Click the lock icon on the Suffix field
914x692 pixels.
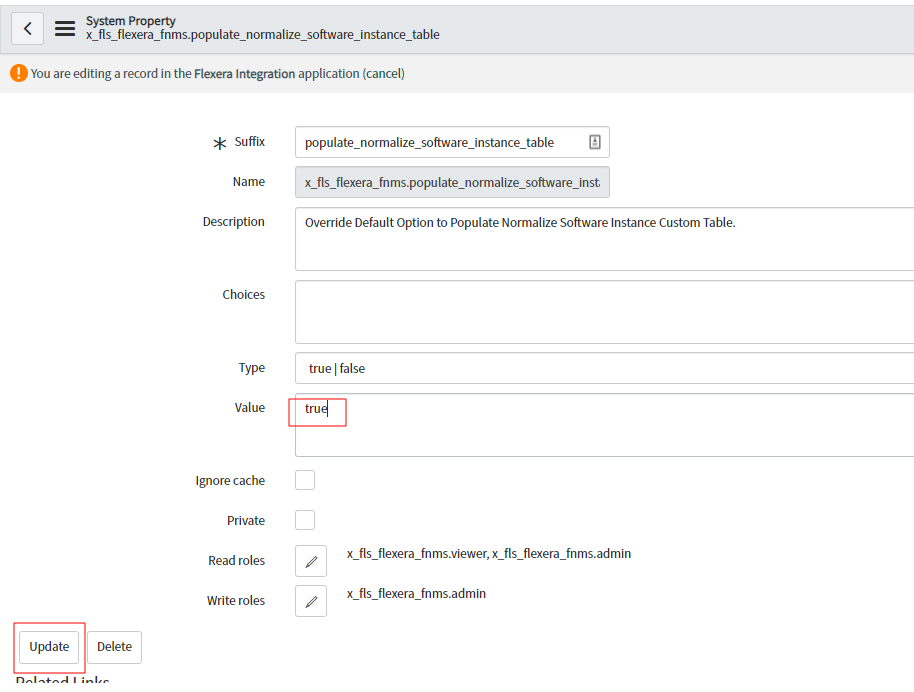point(597,141)
